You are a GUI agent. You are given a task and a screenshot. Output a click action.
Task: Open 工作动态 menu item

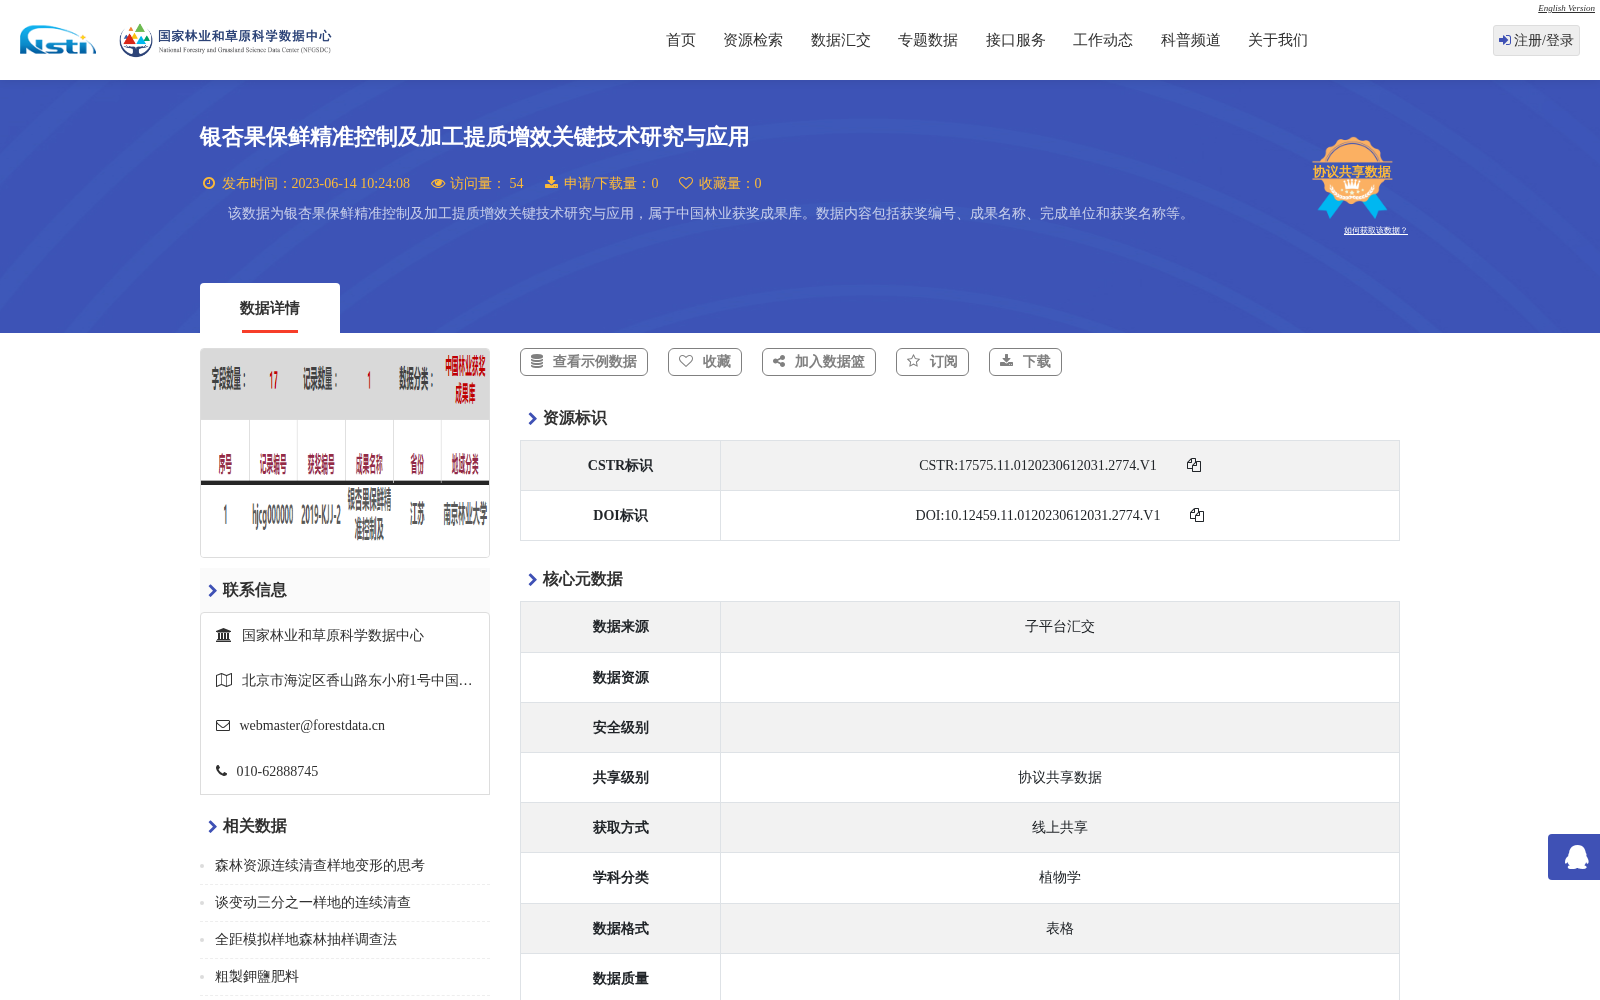click(x=1103, y=40)
